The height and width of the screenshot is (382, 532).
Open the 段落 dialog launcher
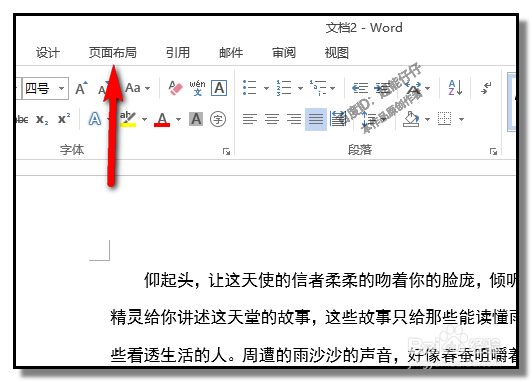coord(493,151)
